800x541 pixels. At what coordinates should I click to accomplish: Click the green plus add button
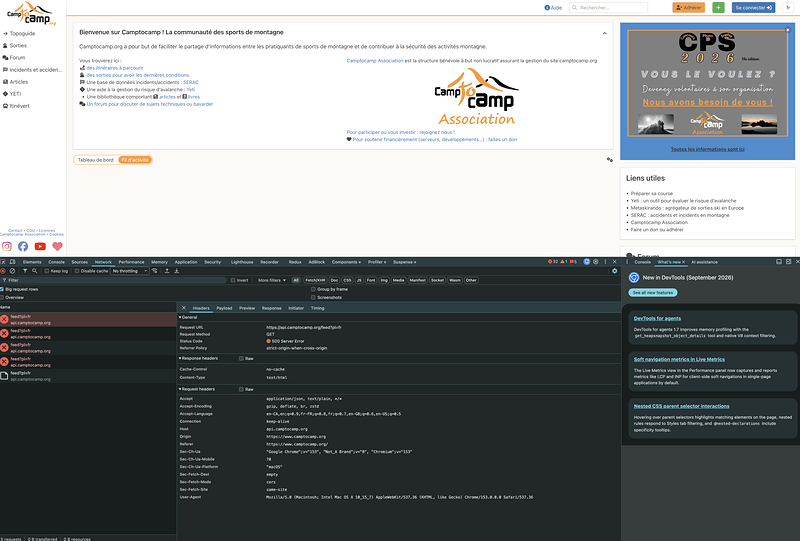tap(718, 8)
